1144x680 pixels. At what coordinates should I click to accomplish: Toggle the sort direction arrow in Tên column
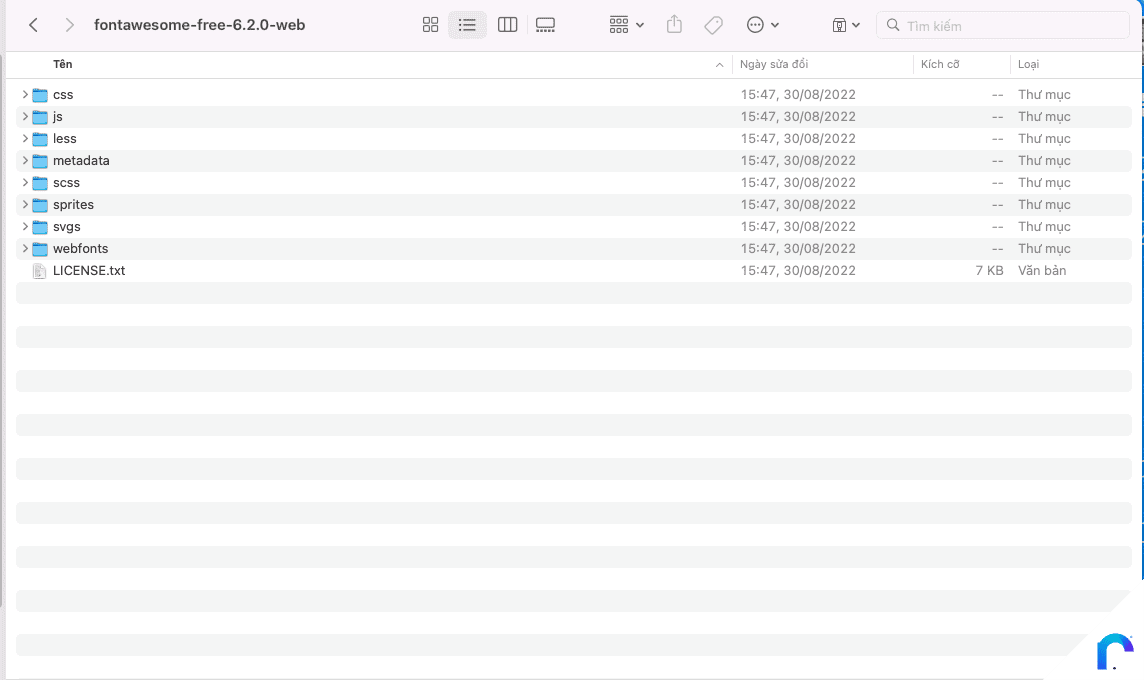point(719,65)
